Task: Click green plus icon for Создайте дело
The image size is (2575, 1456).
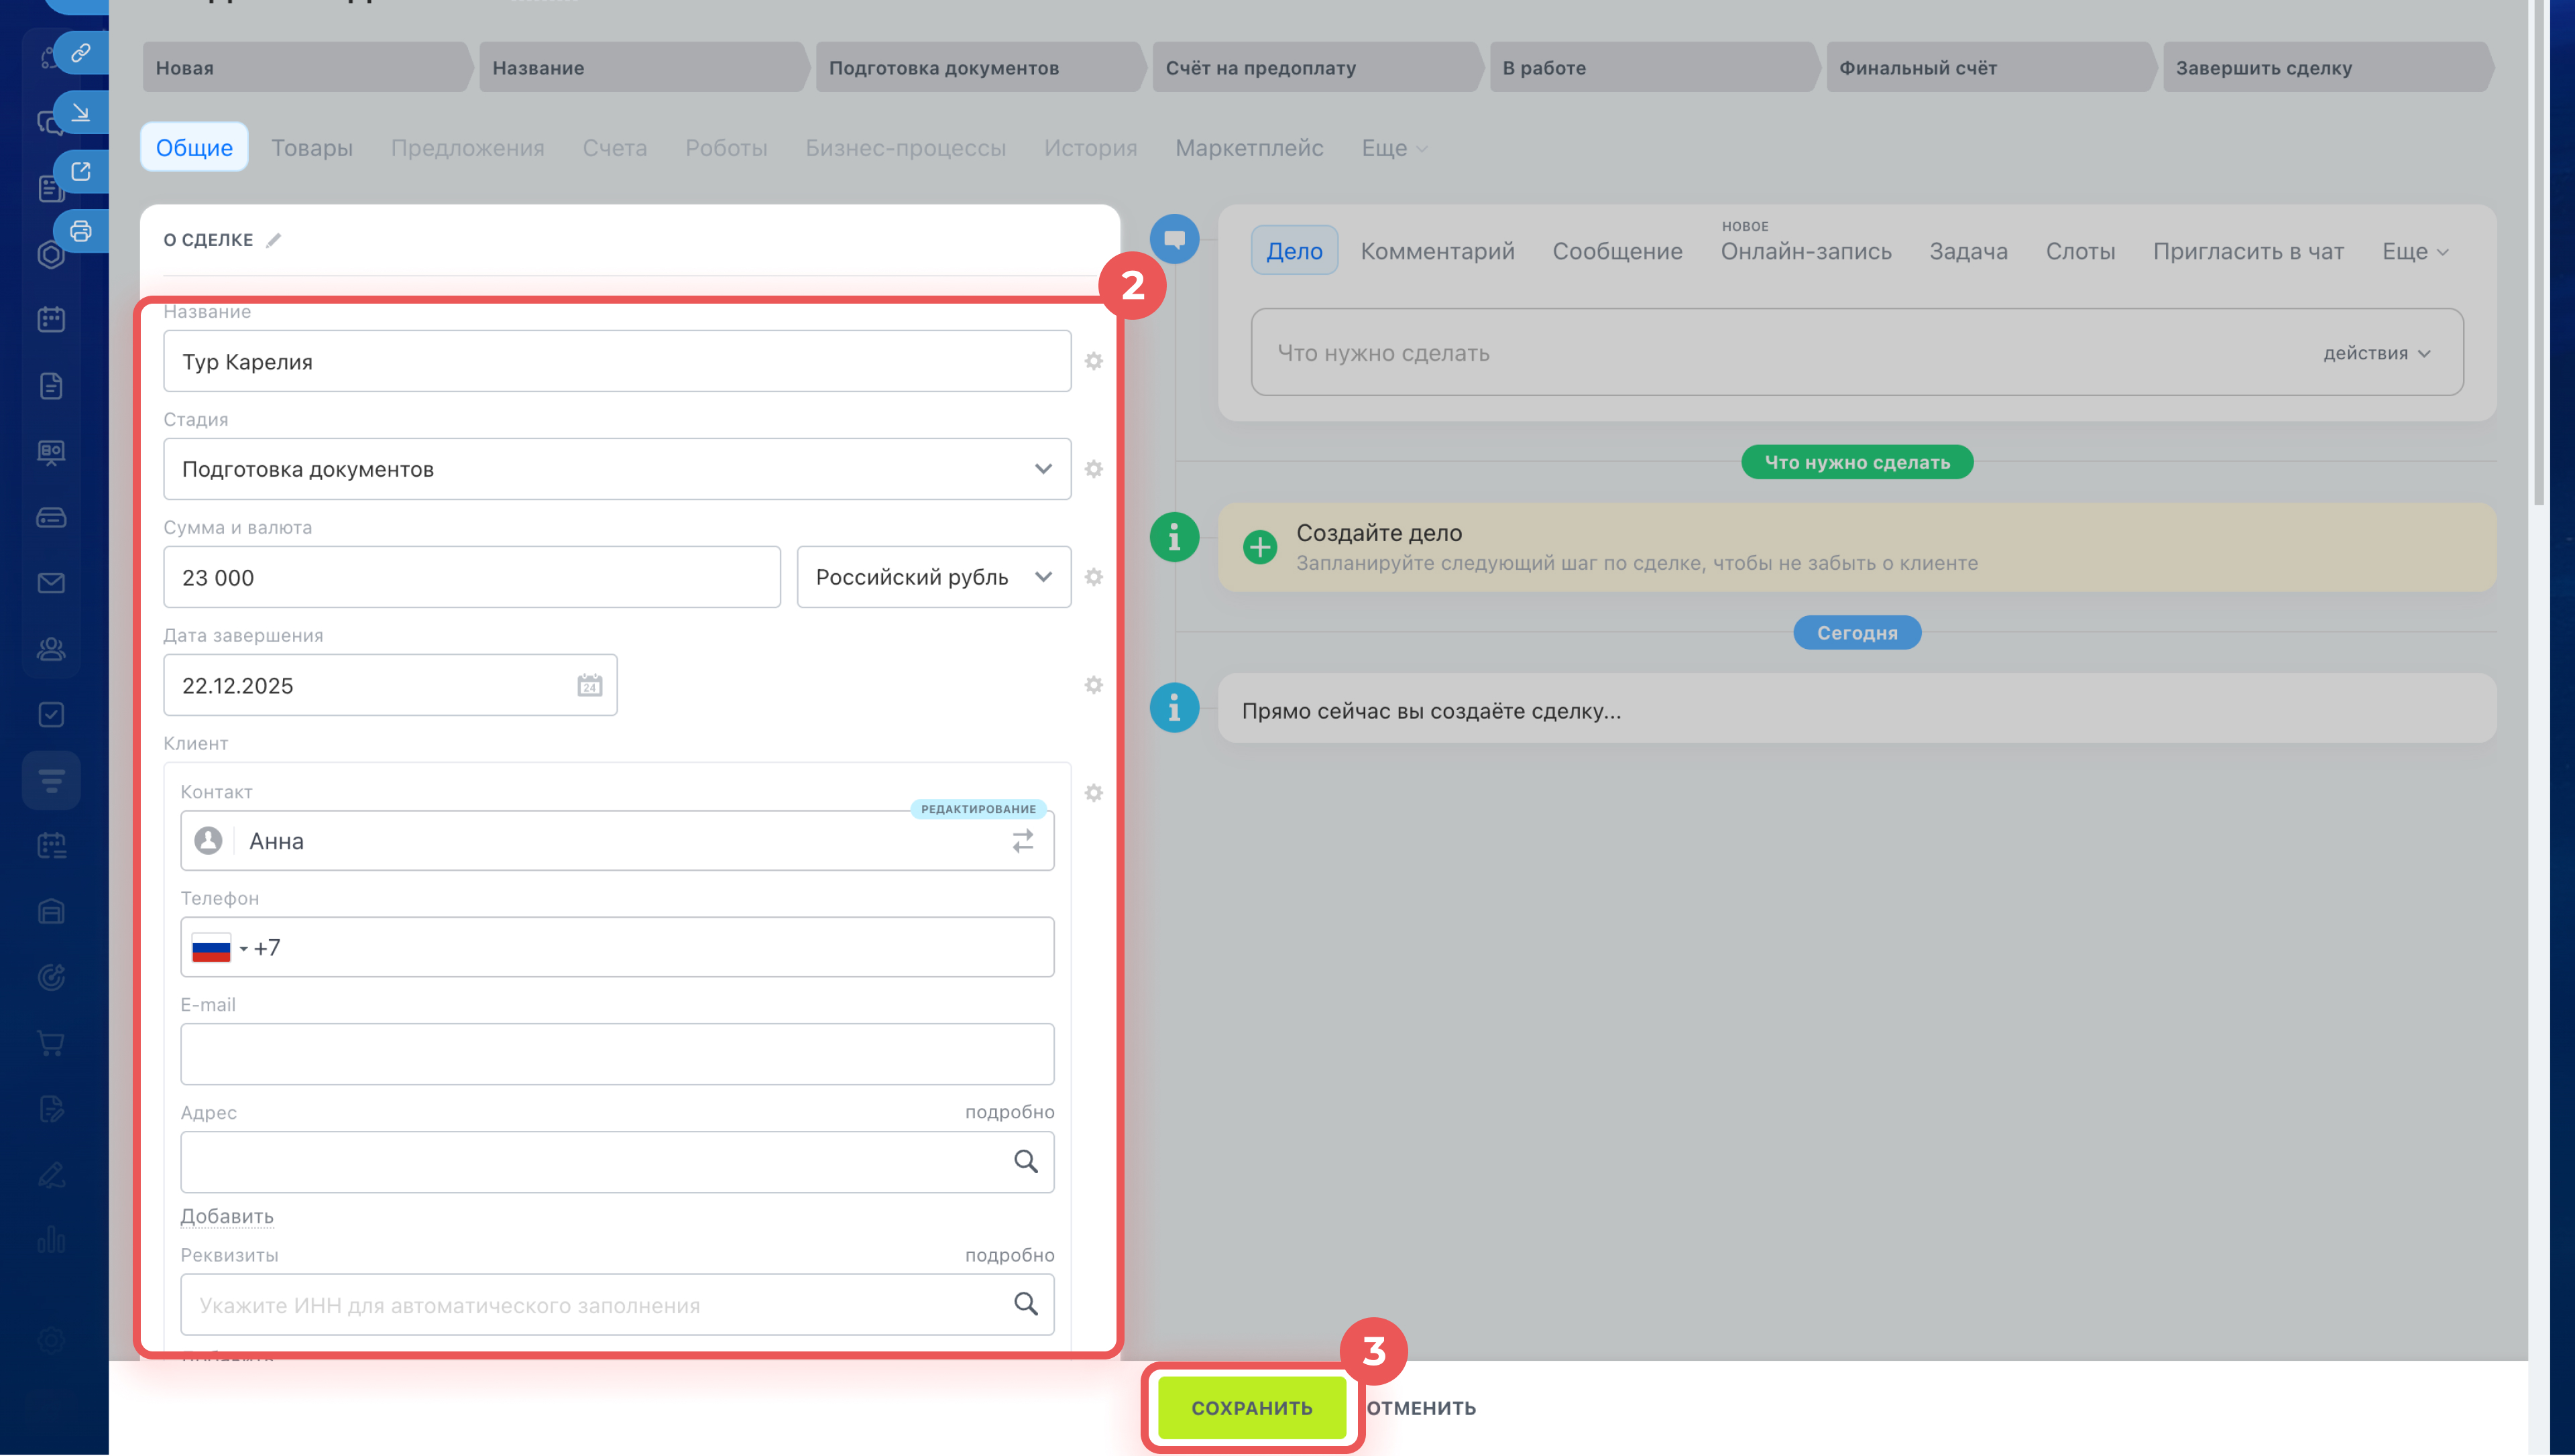Action: pyautogui.click(x=1260, y=547)
